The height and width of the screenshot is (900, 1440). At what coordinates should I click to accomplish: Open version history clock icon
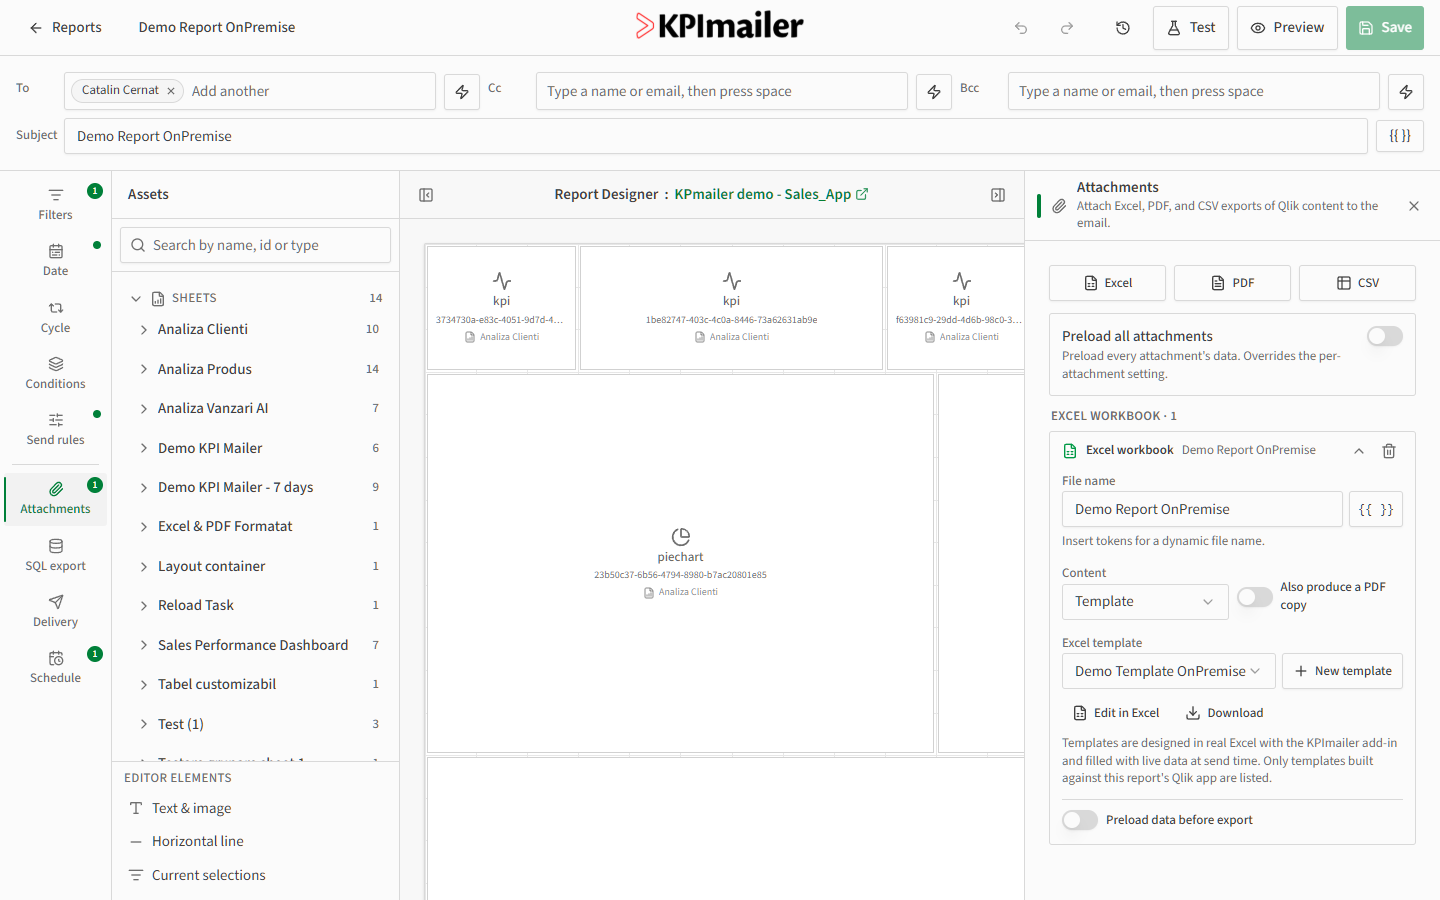pyautogui.click(x=1123, y=28)
